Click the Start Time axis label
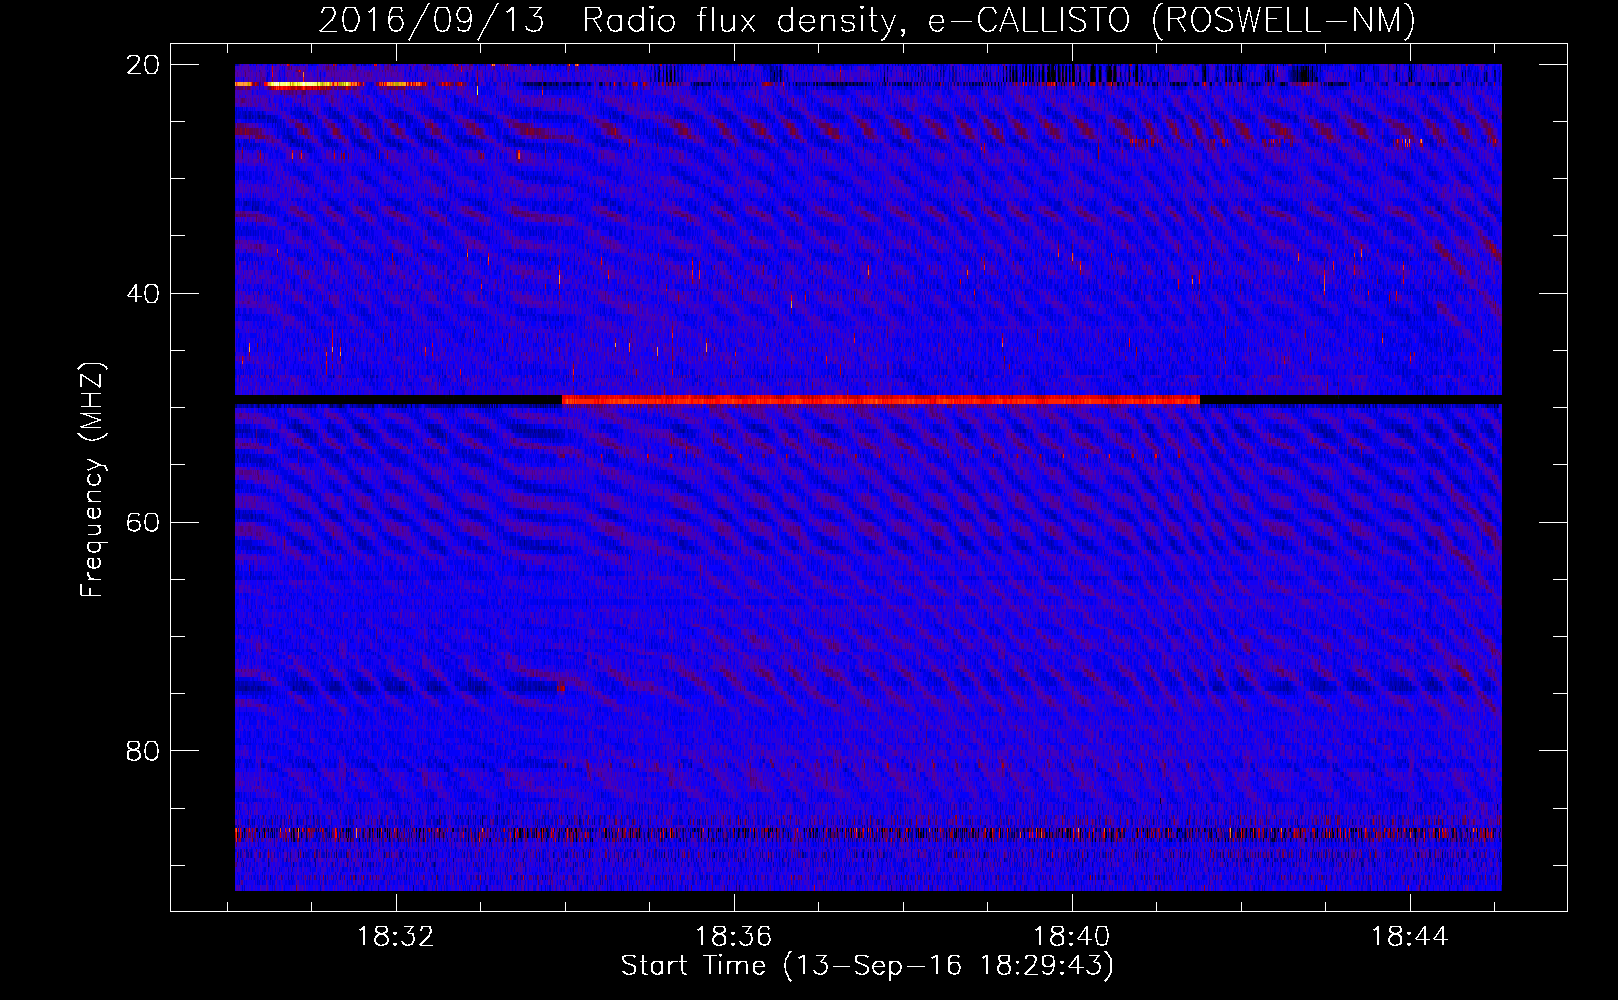 click(x=867, y=966)
